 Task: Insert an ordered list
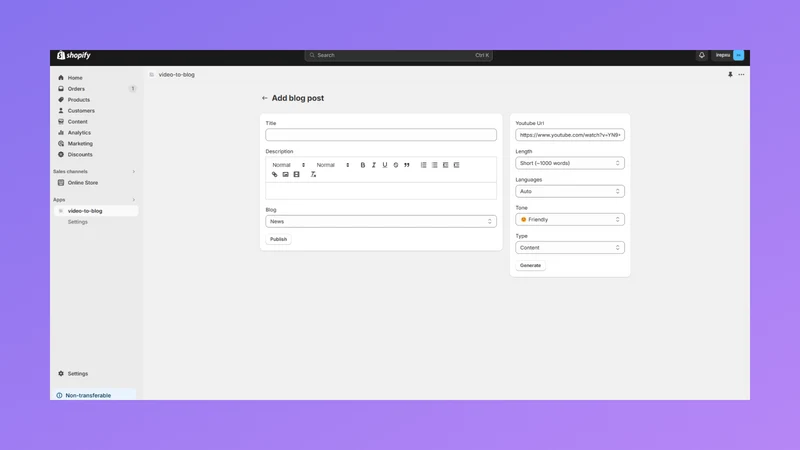[x=423, y=165]
